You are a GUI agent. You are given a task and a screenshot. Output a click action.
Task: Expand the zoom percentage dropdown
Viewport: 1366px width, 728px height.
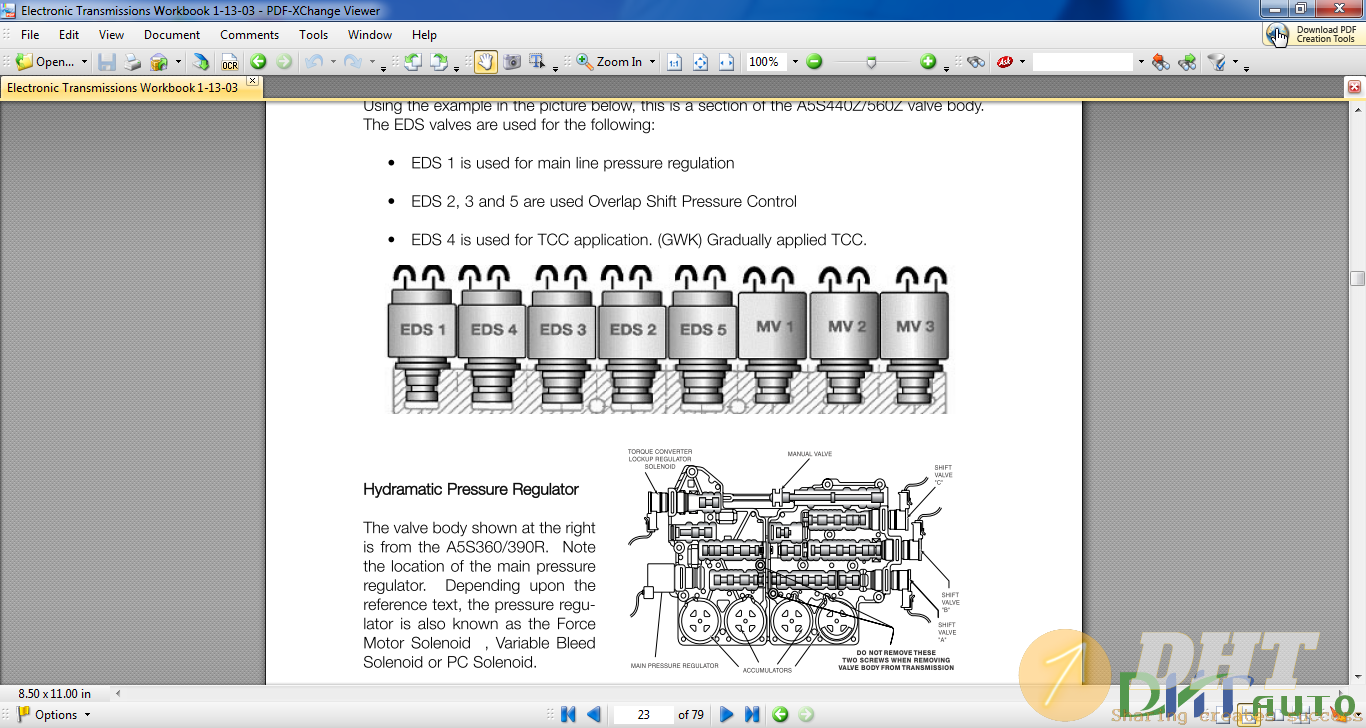pos(795,62)
